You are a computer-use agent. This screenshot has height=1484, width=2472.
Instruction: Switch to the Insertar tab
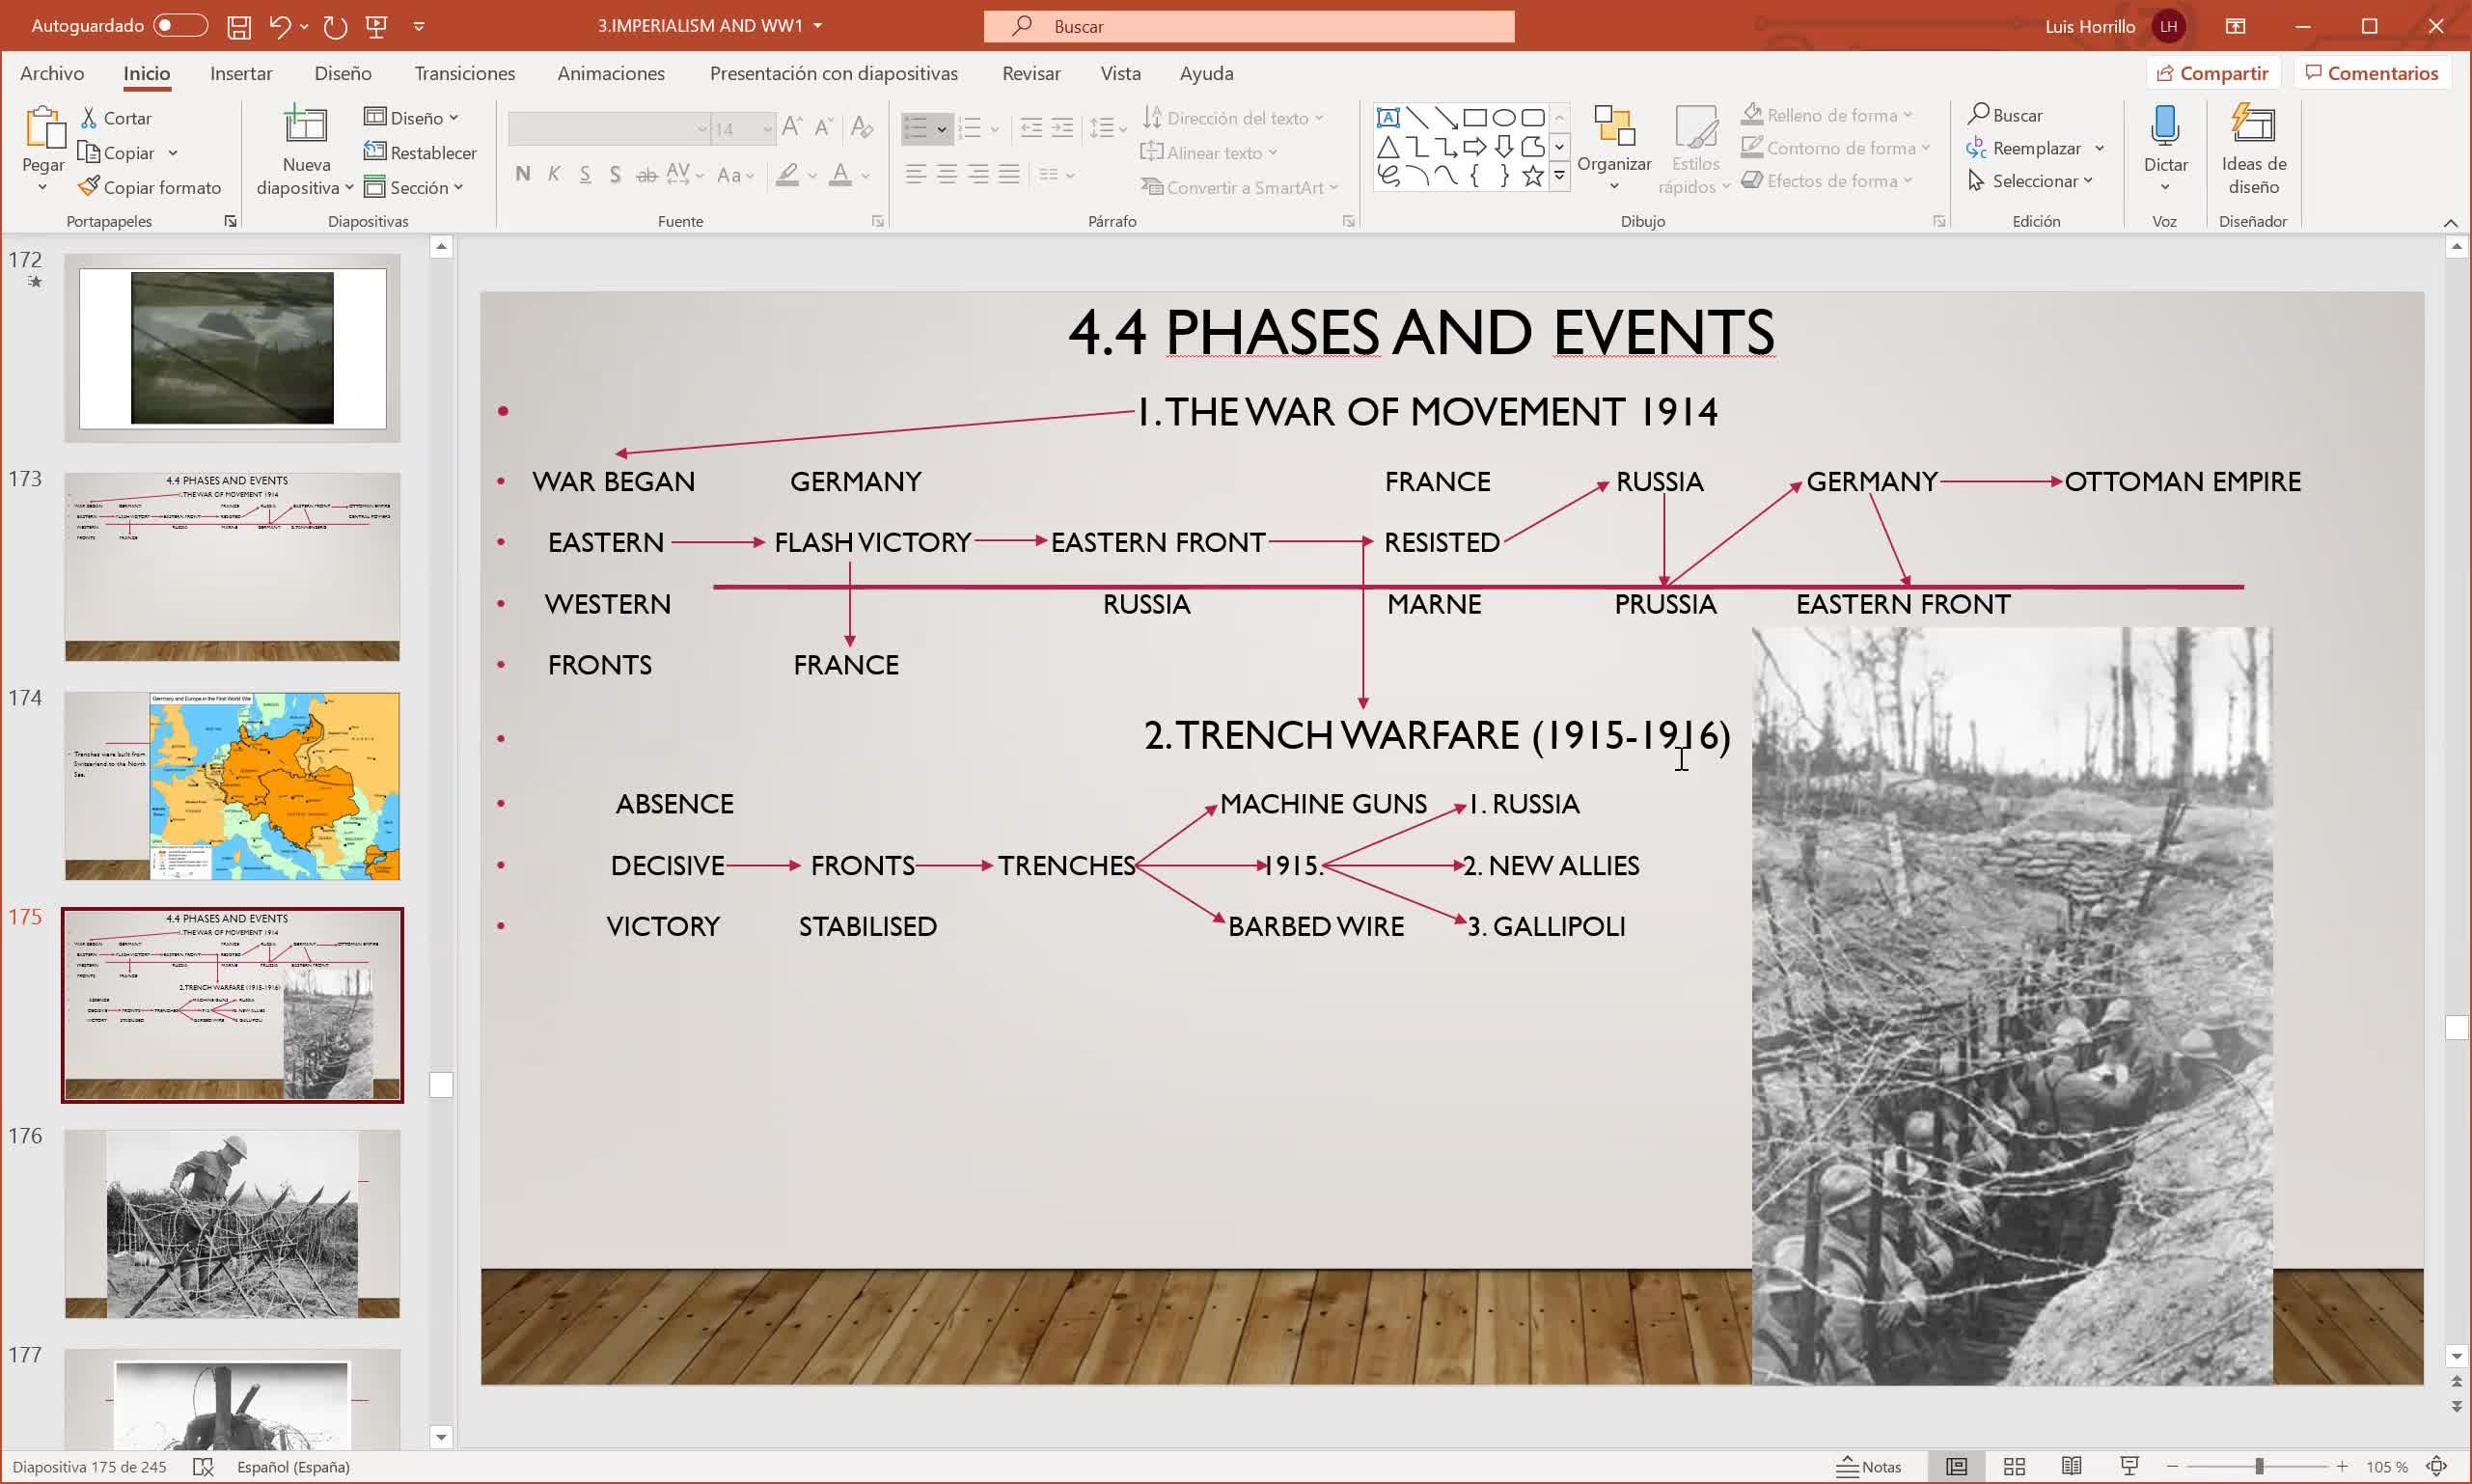240,73
